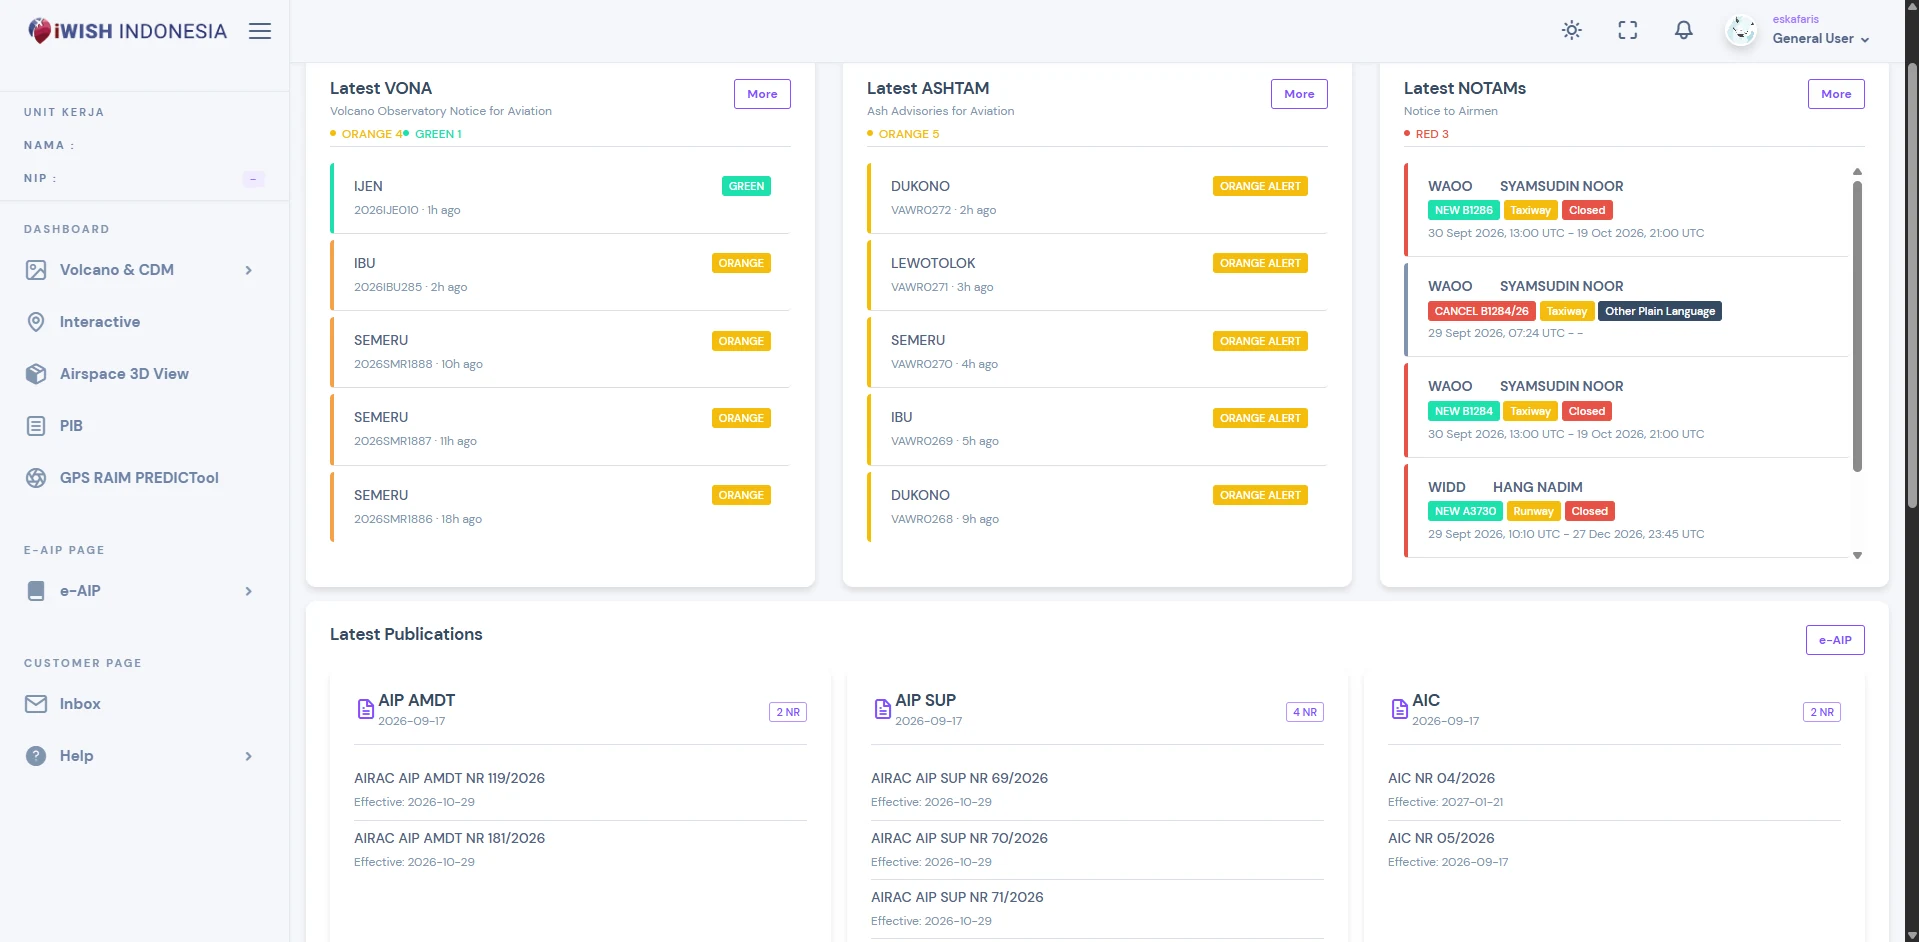Image resolution: width=1919 pixels, height=942 pixels.
Task: Click the CANCEL B1284/26 NOTAM badge
Action: [1481, 311]
